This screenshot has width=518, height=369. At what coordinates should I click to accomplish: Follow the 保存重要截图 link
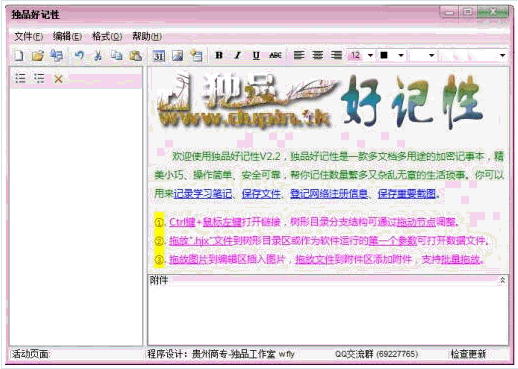click(x=407, y=193)
